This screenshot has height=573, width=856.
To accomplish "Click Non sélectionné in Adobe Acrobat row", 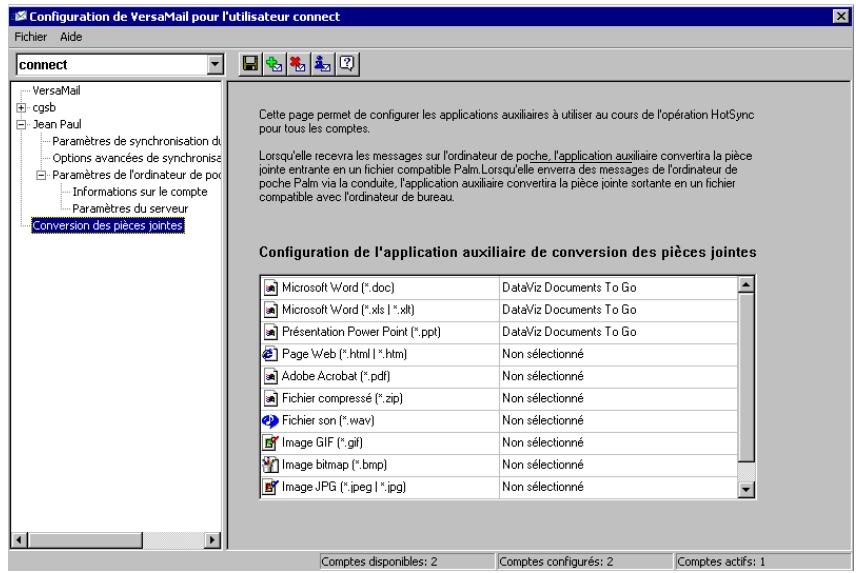I will (543, 376).
